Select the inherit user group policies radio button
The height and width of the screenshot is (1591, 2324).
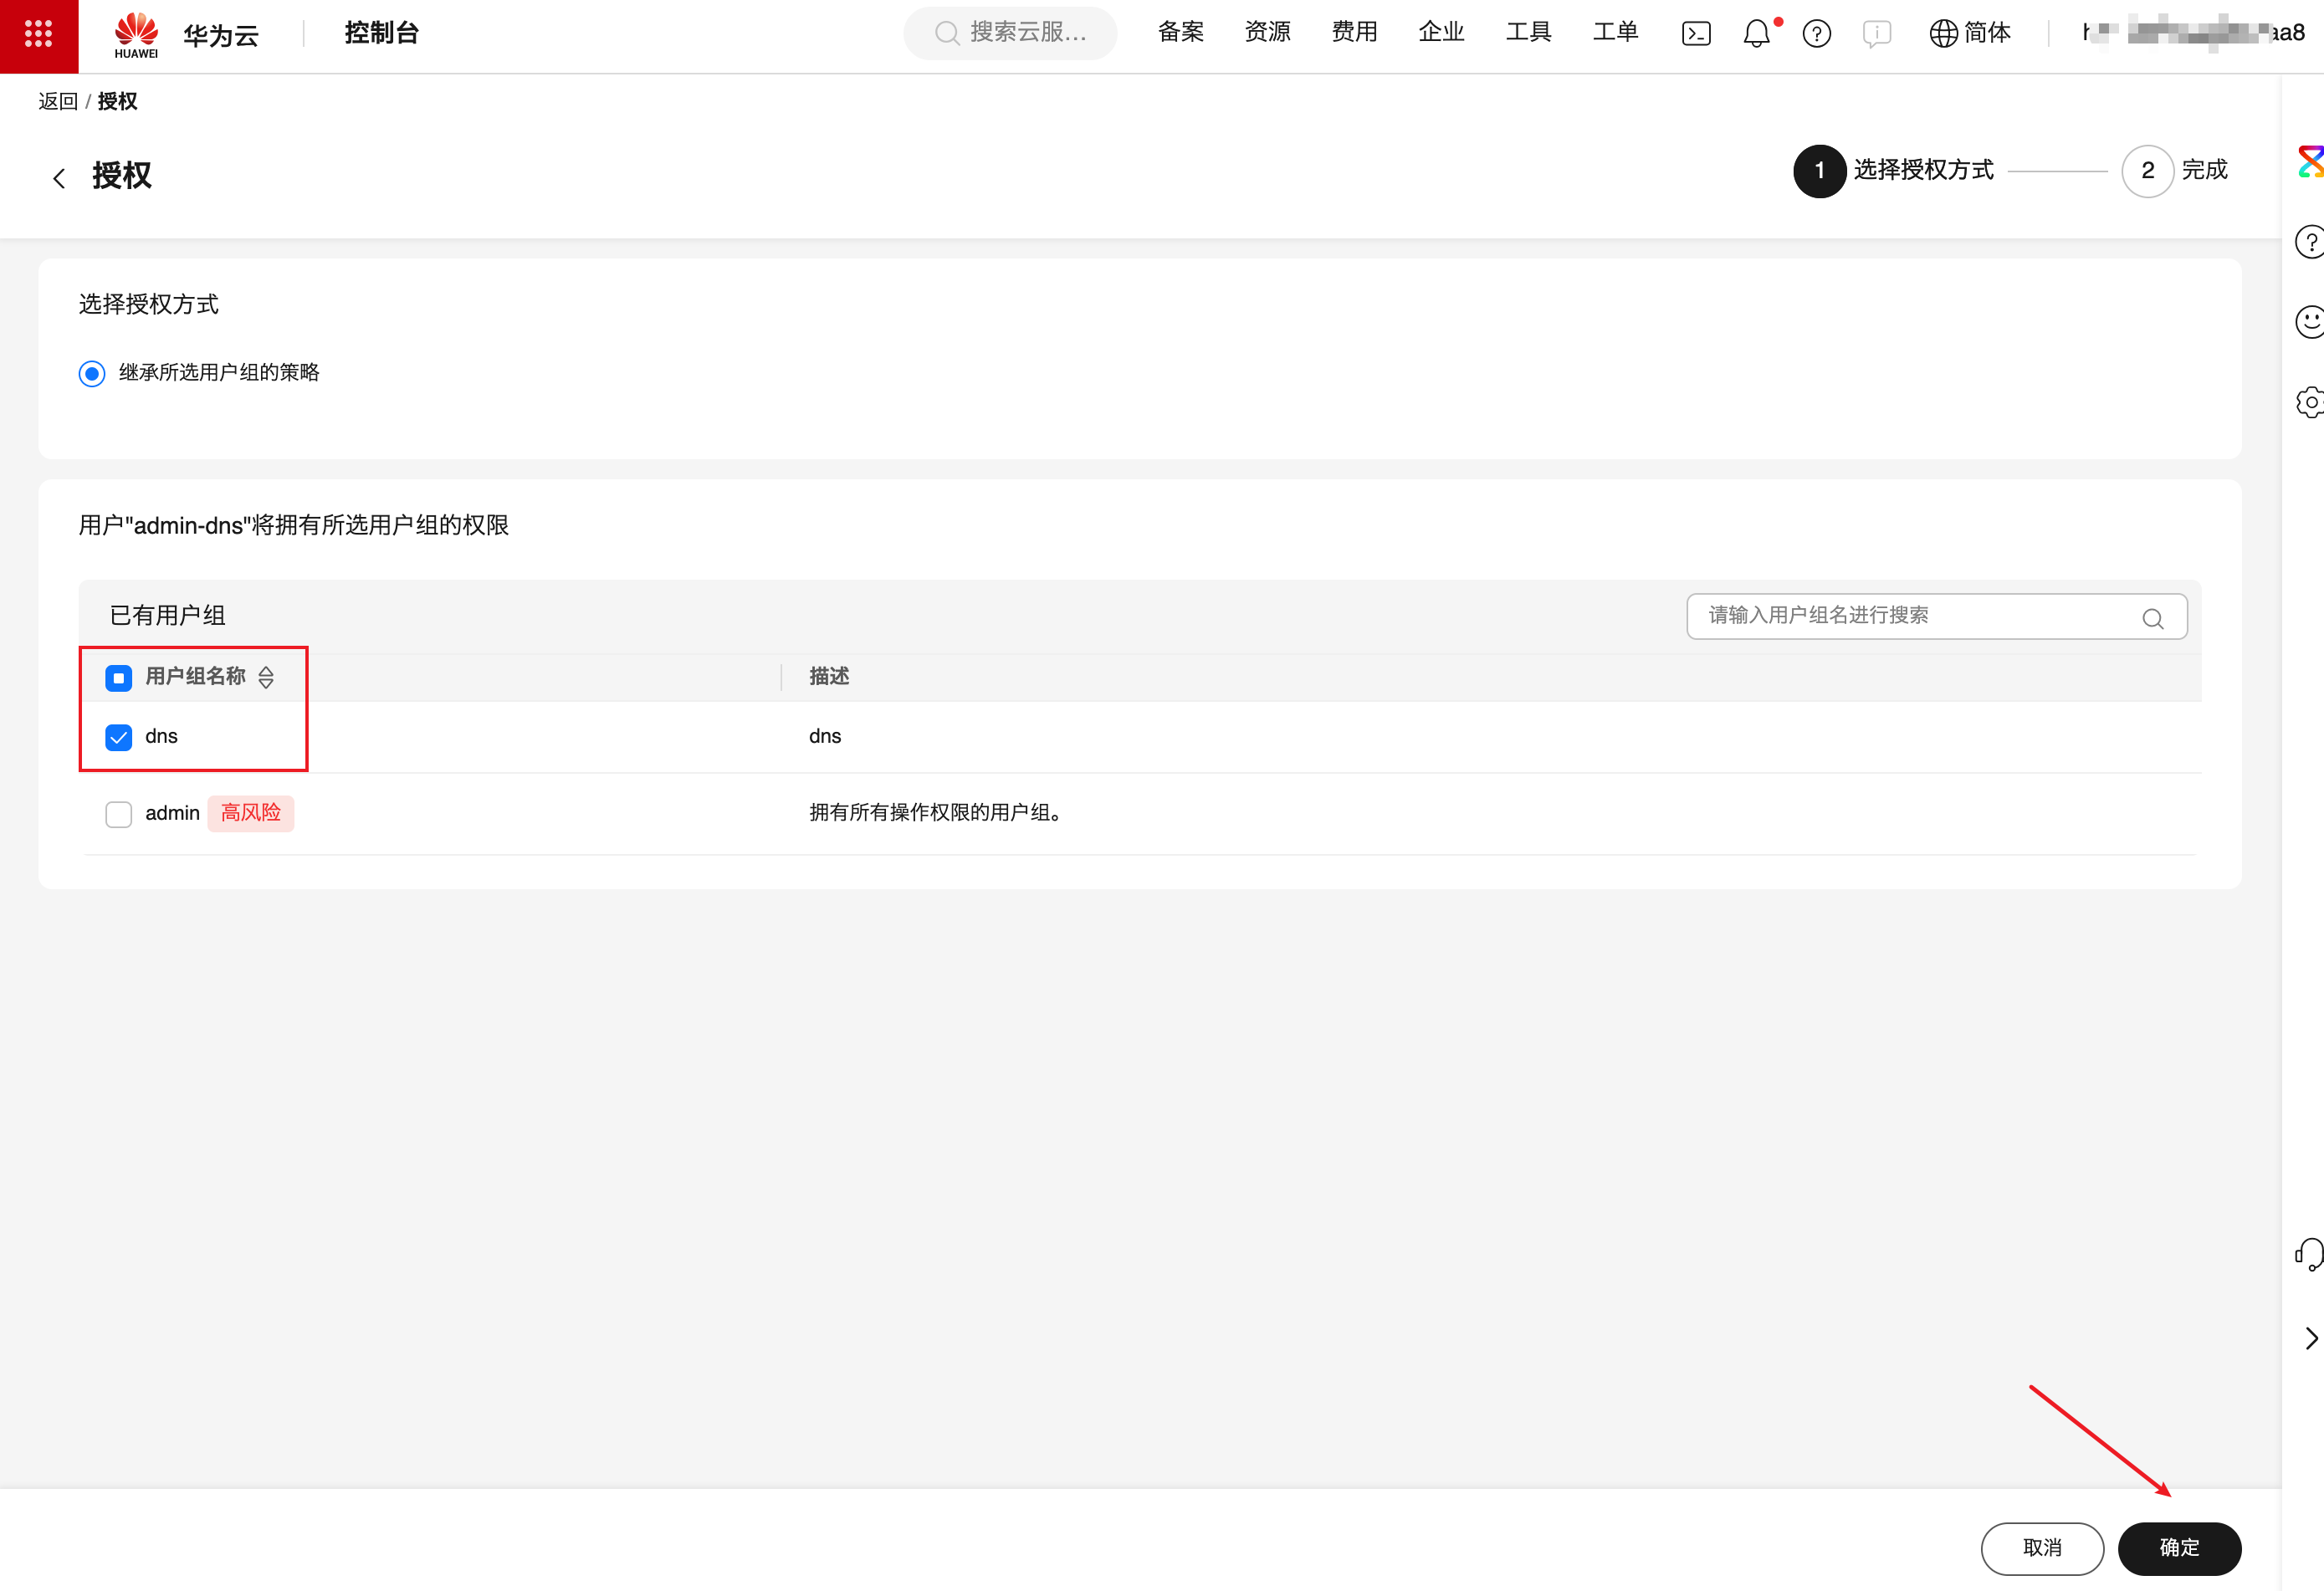[x=92, y=374]
